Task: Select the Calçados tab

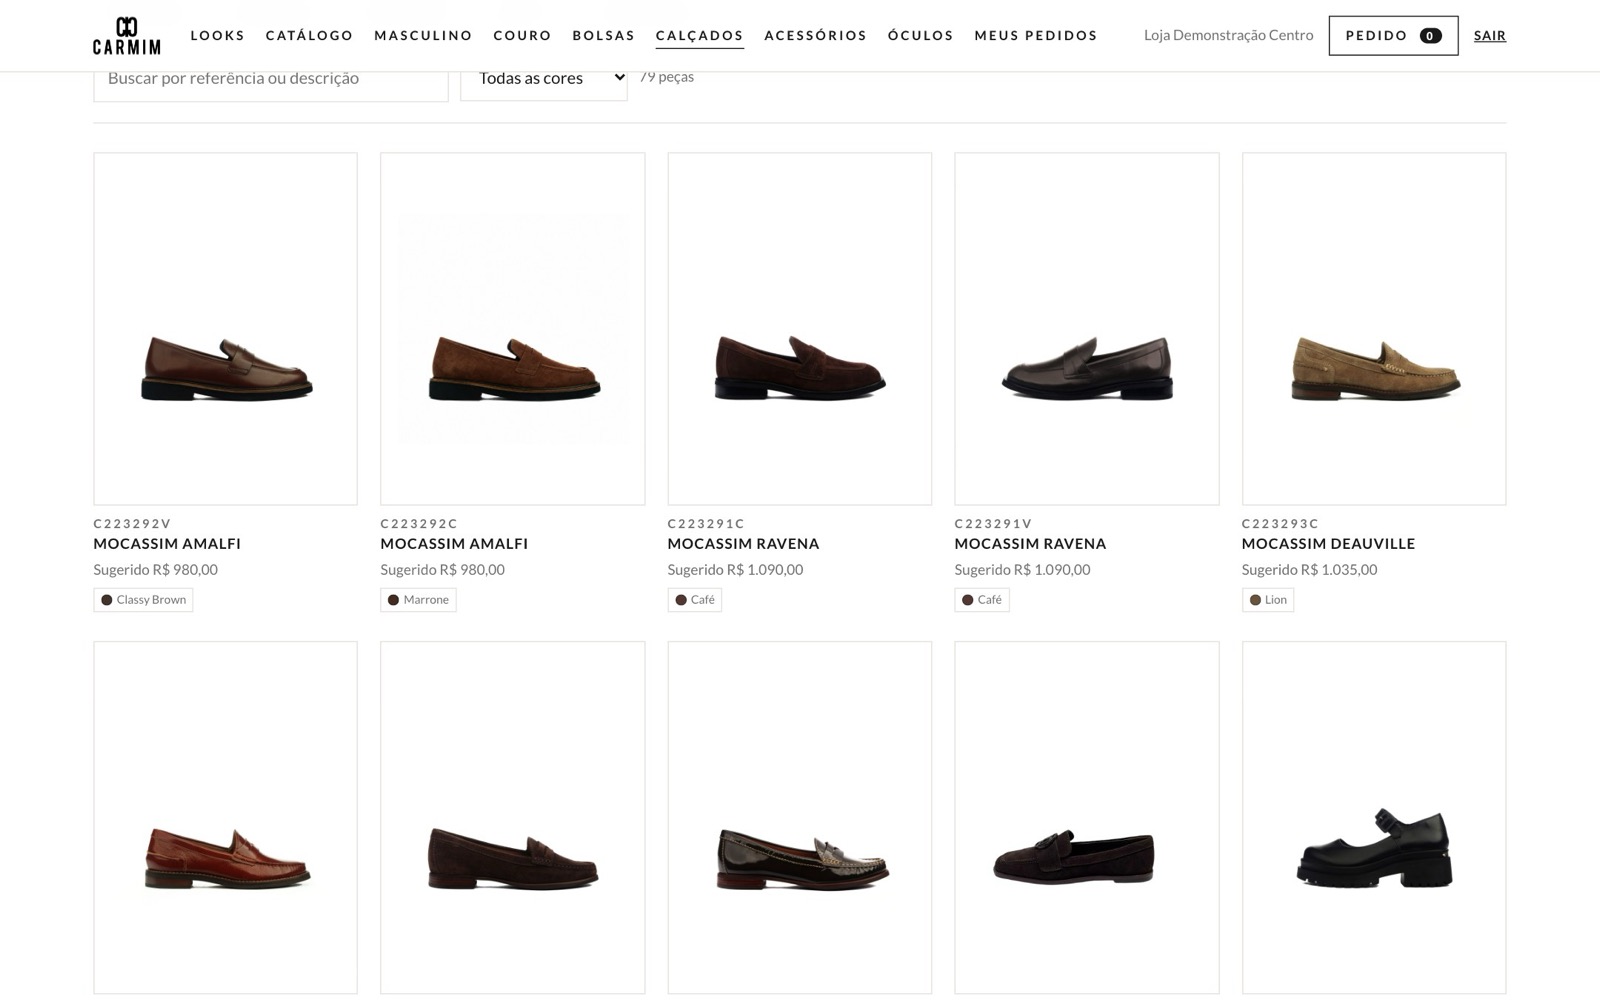Action: tap(699, 35)
